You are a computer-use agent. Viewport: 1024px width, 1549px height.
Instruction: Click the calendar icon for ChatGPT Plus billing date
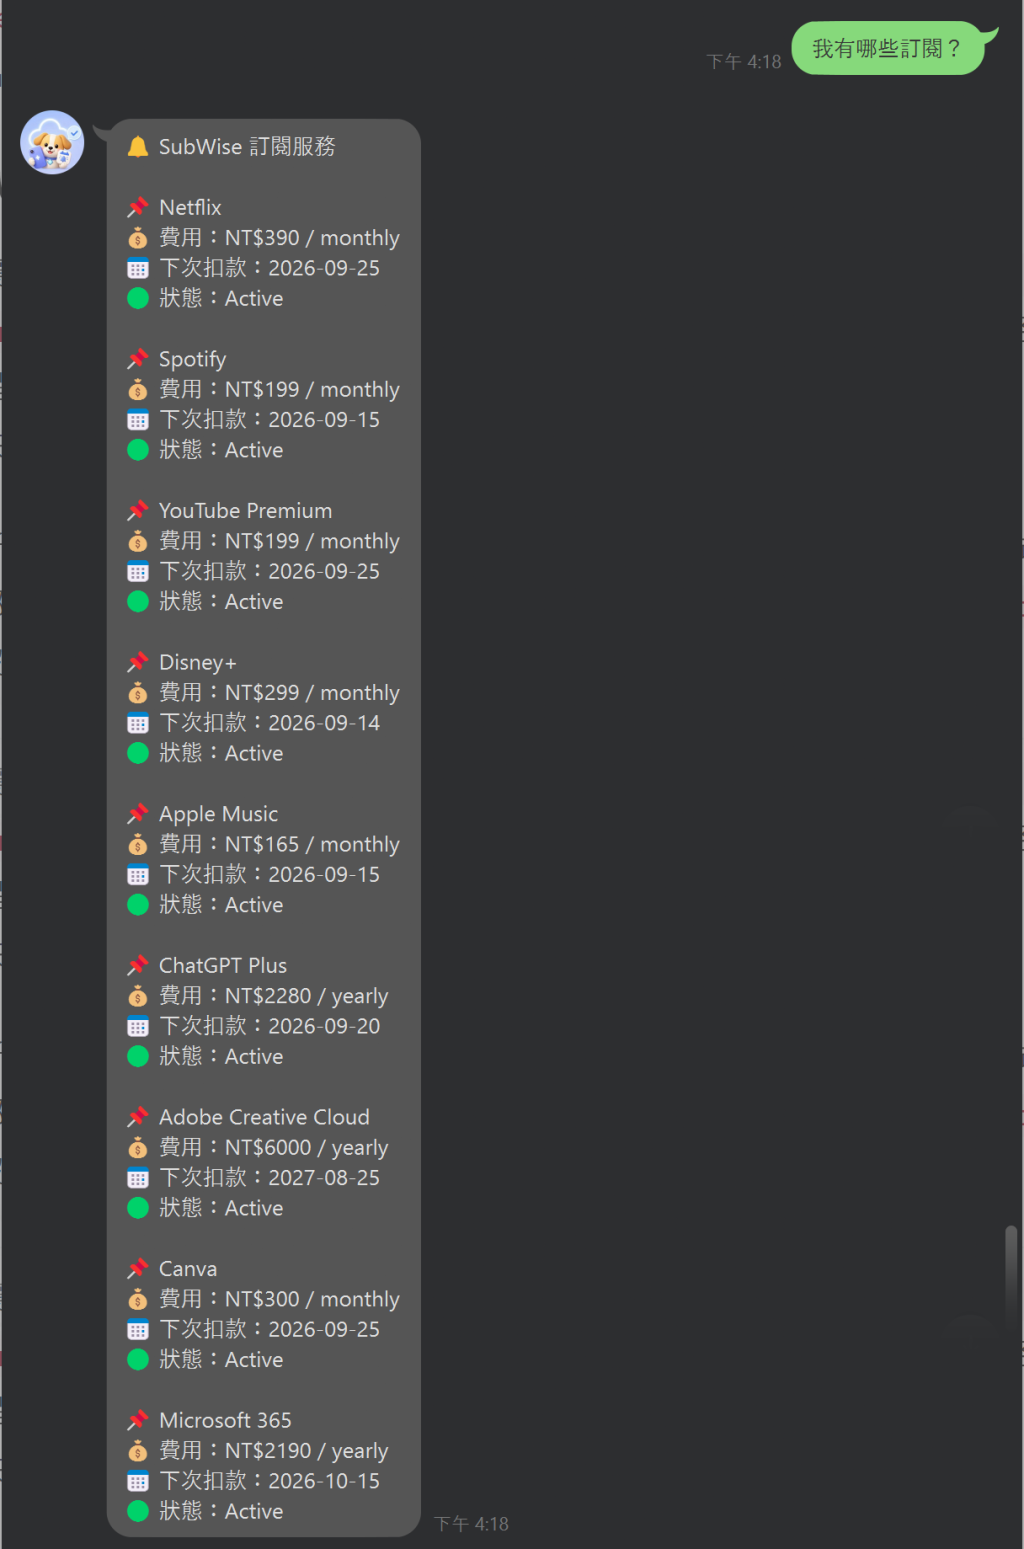point(138,1026)
